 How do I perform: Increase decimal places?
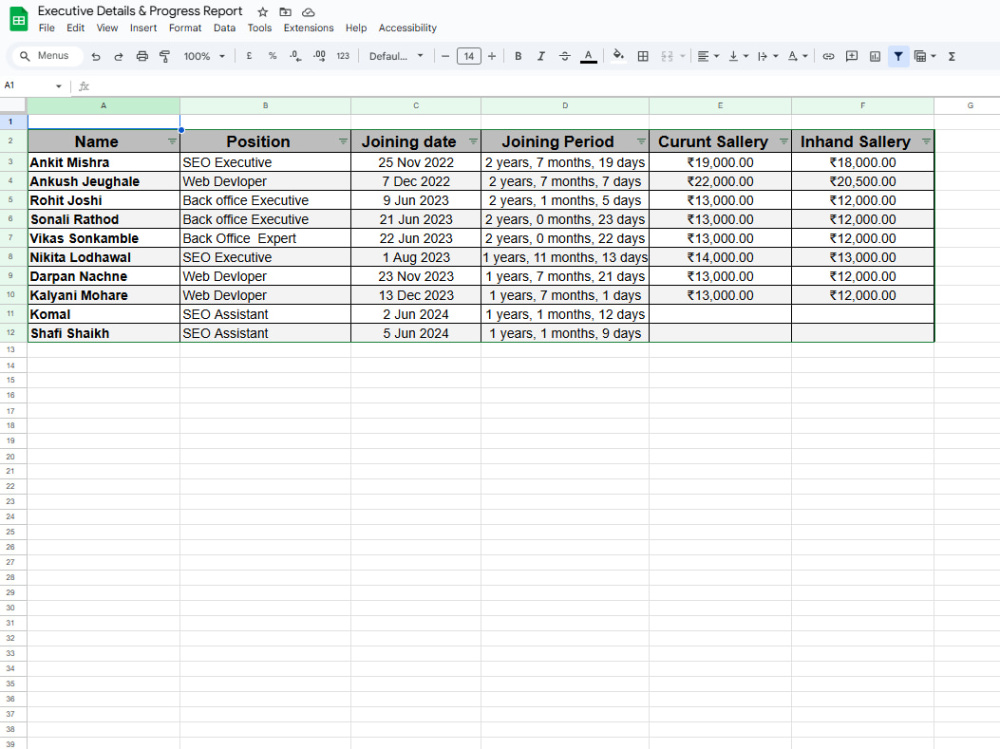[x=319, y=56]
